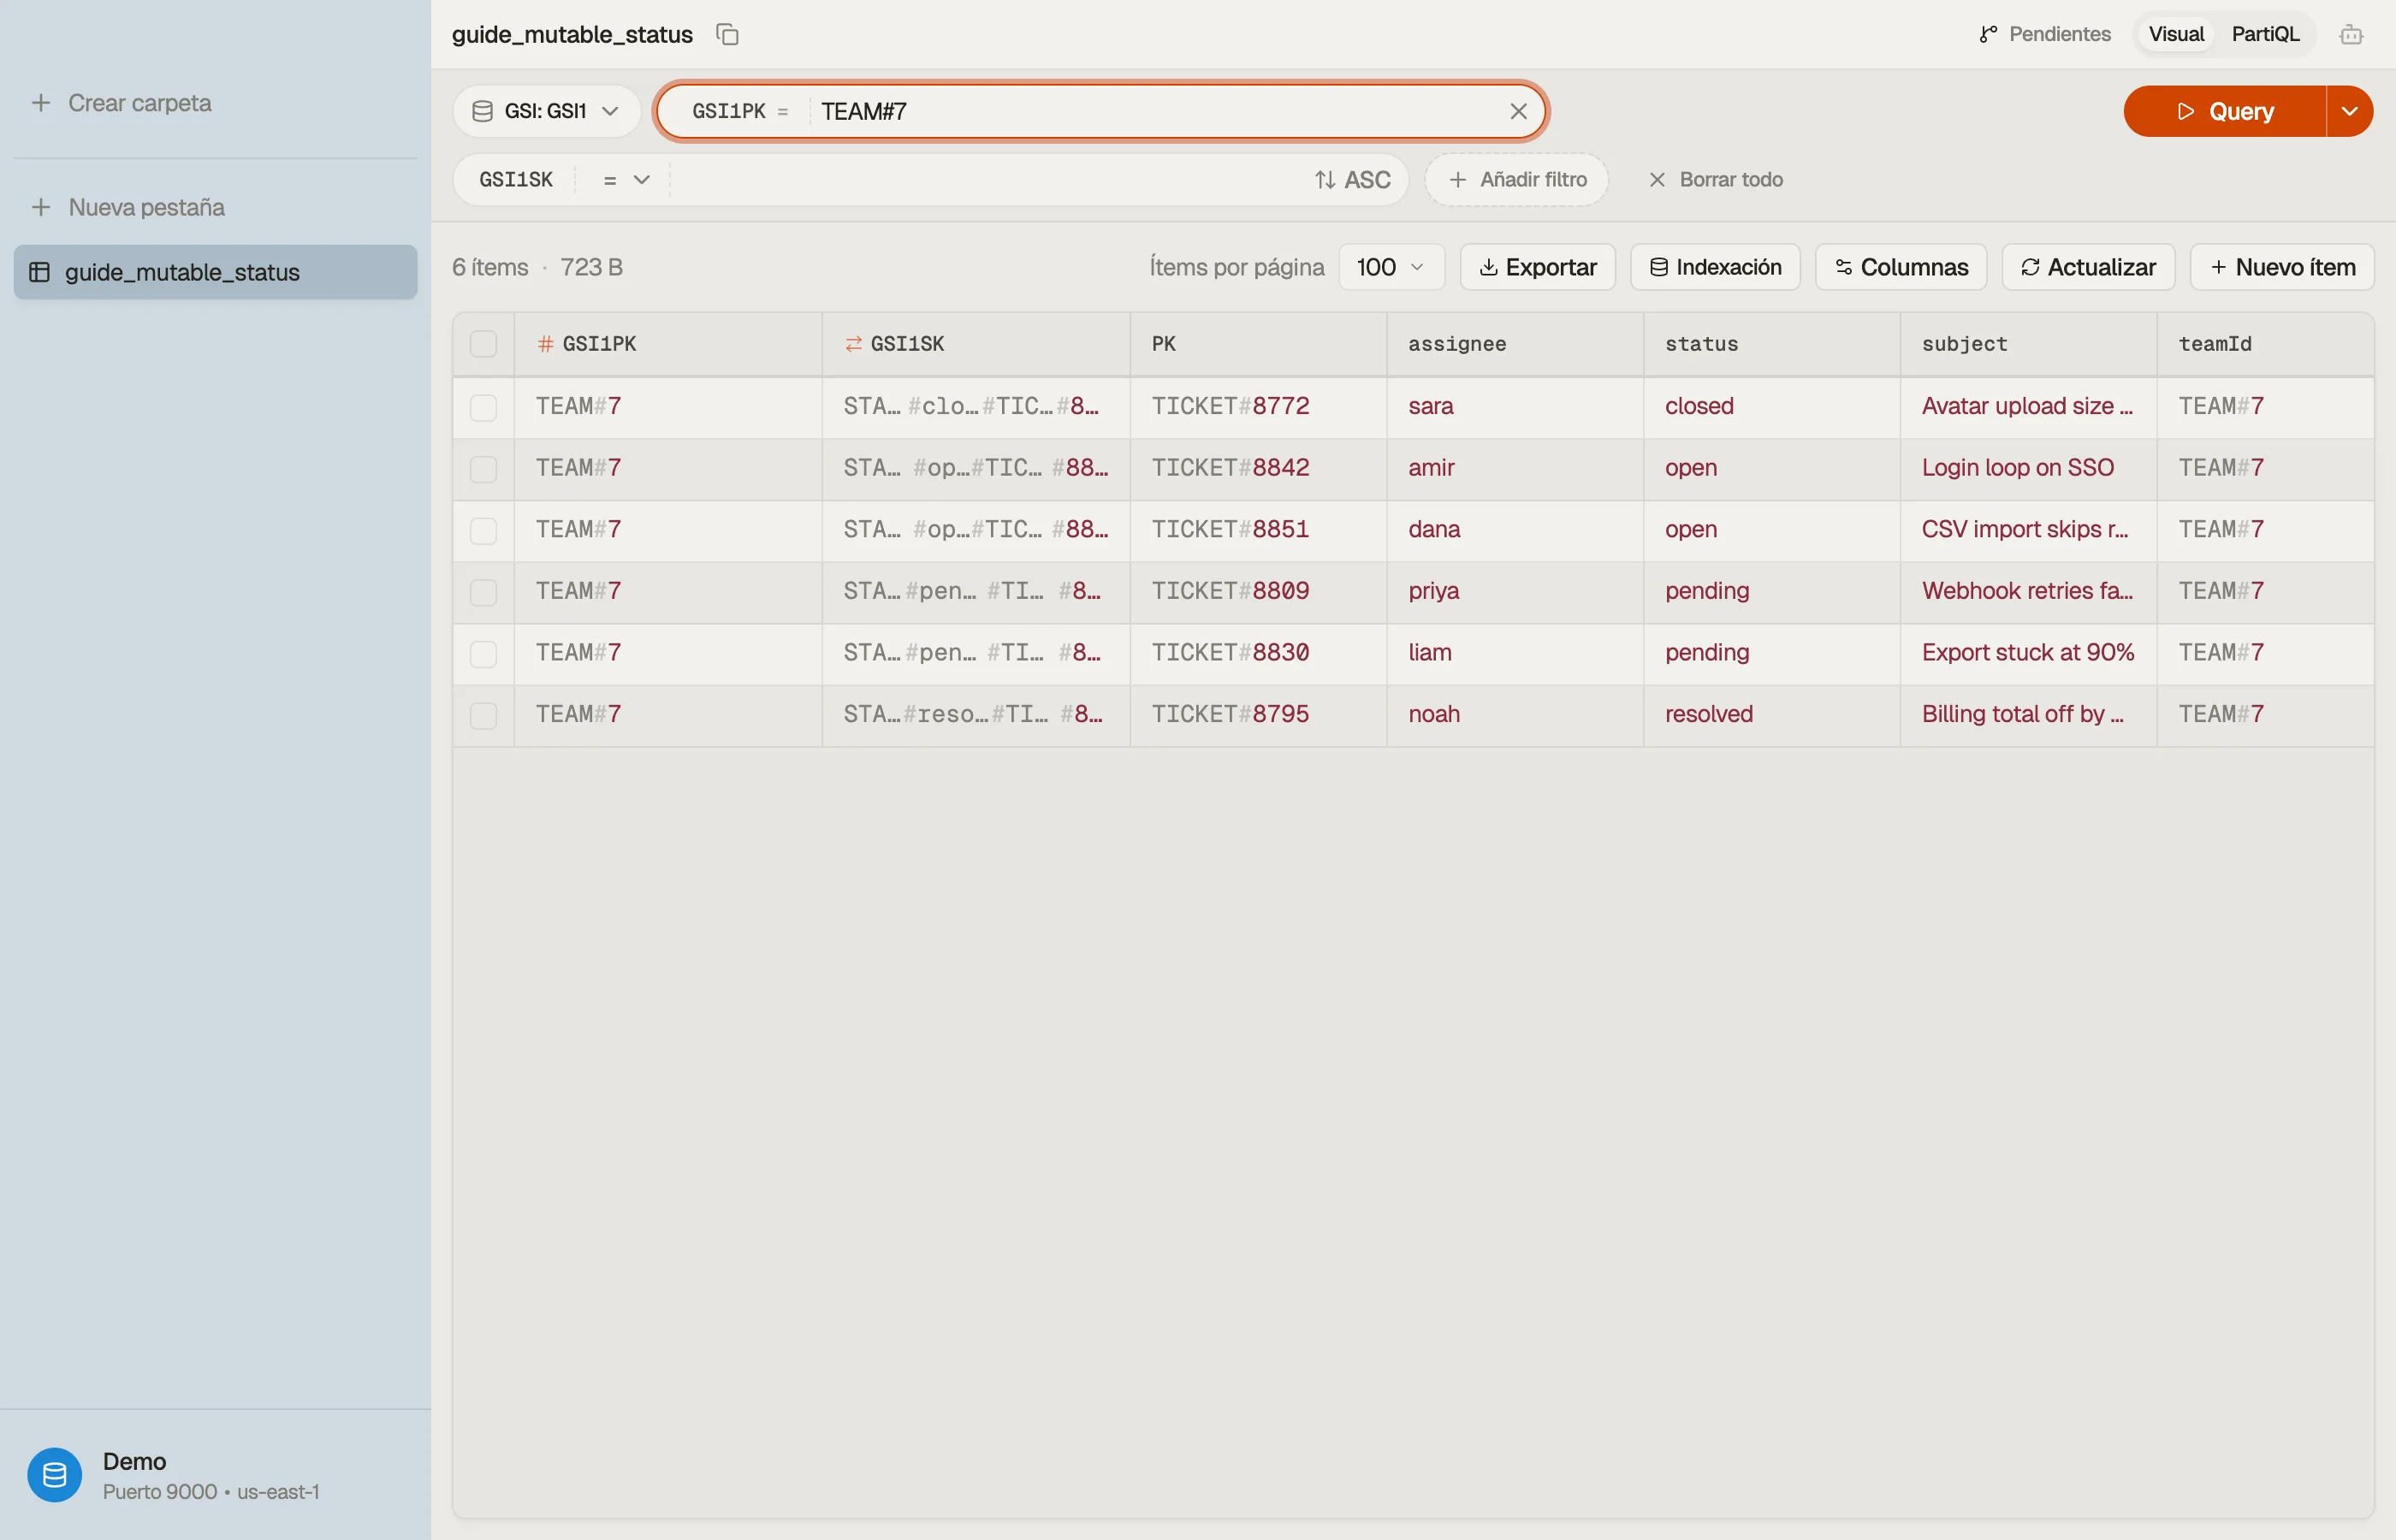This screenshot has height=1540, width=2396.
Task: Clear all filters with Borrar todo
Action: tap(1715, 179)
